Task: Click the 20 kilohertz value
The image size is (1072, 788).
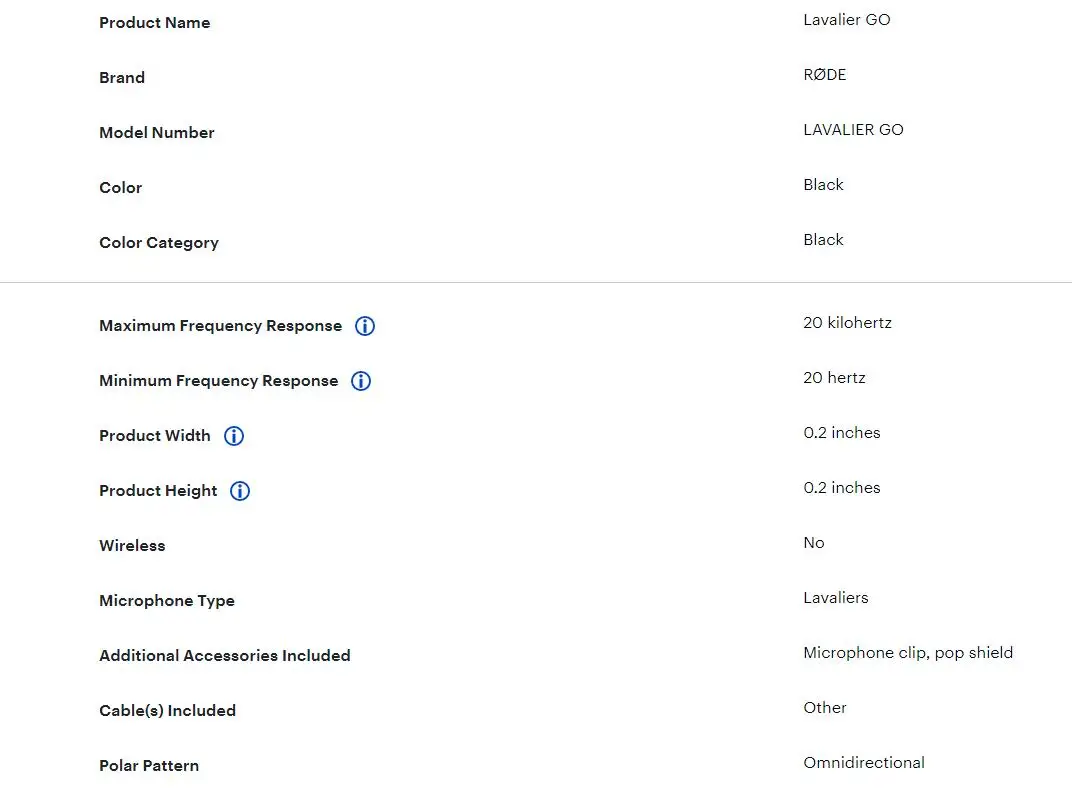Action: (x=847, y=323)
